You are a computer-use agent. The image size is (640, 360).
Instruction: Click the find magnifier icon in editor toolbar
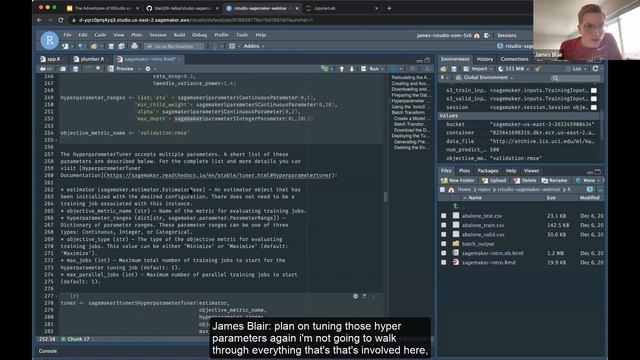tap(98, 69)
